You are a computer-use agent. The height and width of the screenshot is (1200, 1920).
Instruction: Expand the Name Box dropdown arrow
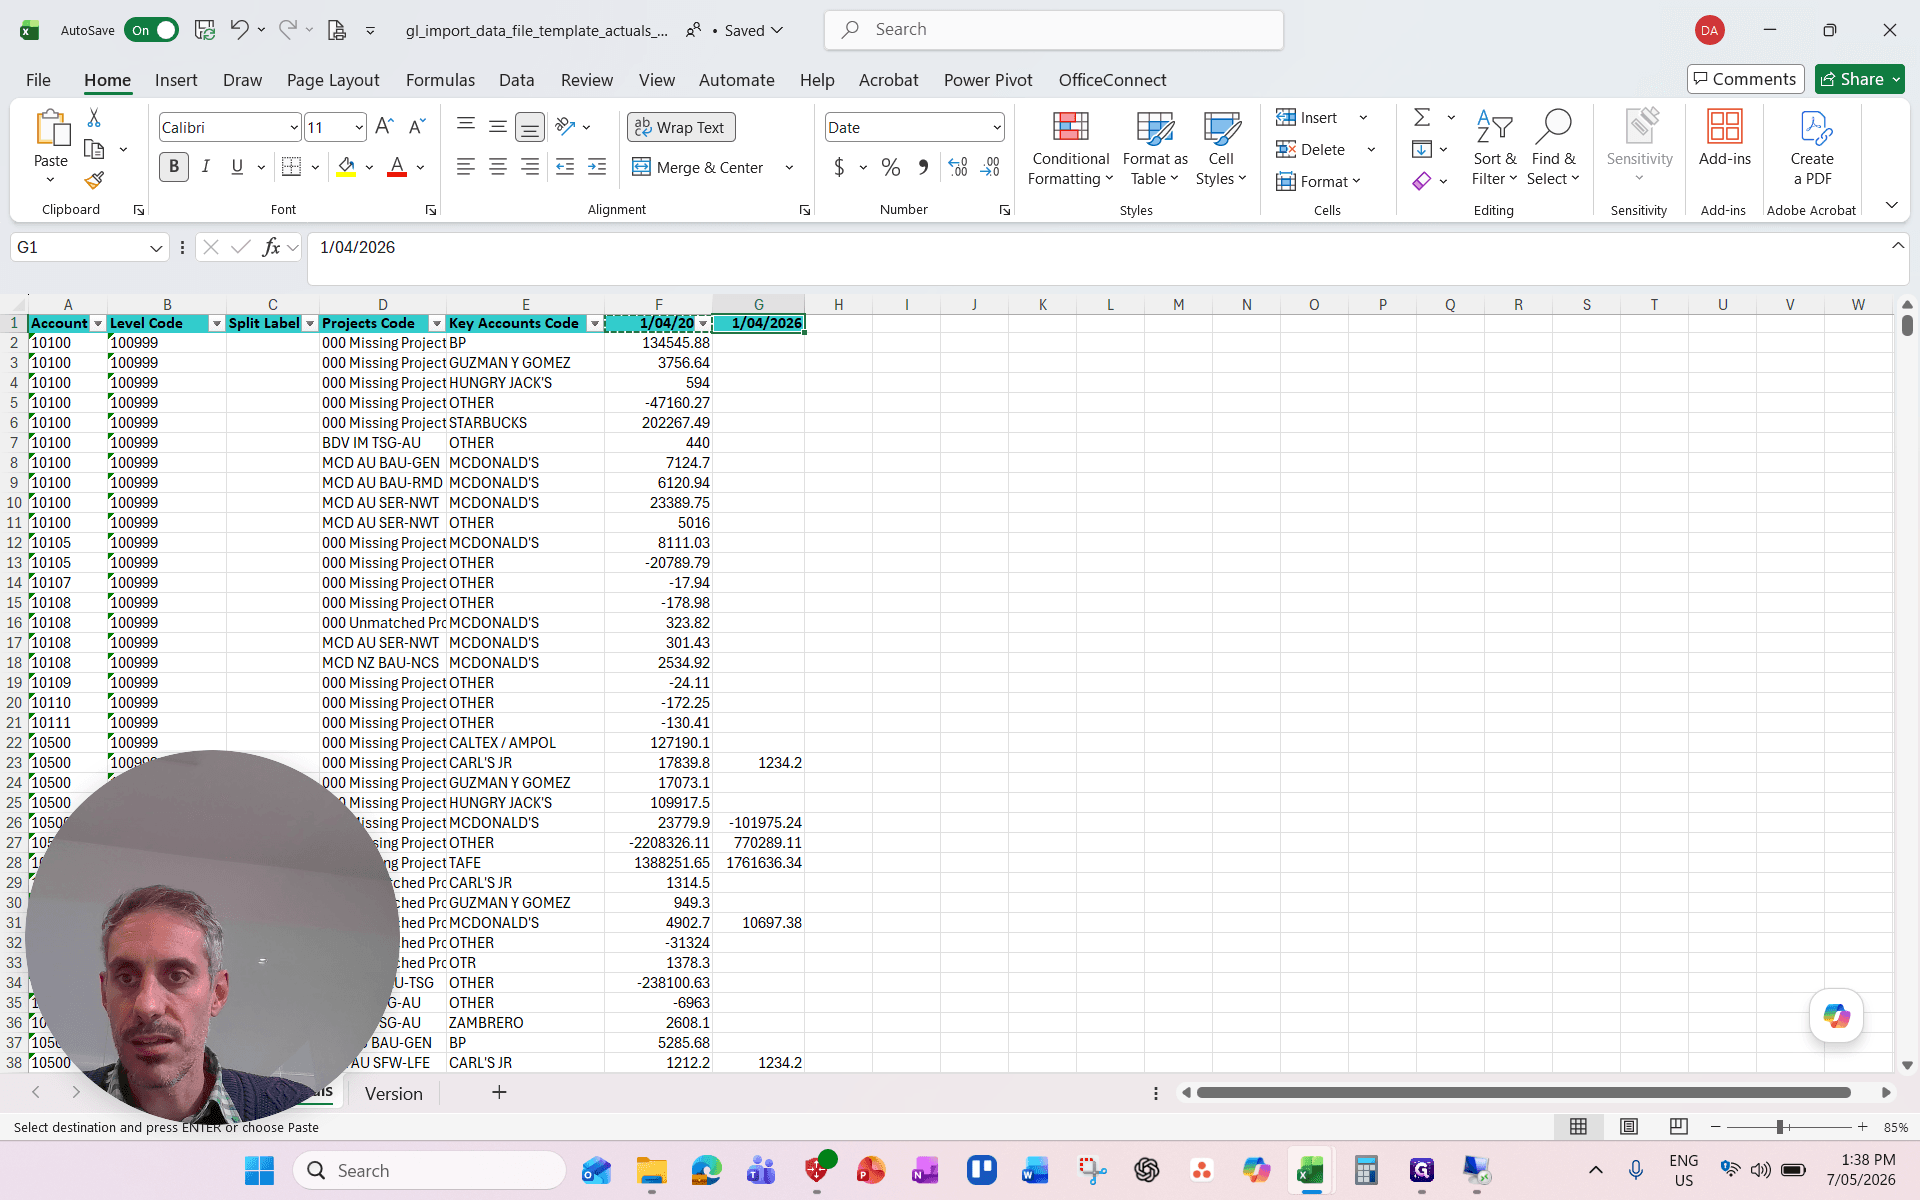(x=156, y=248)
